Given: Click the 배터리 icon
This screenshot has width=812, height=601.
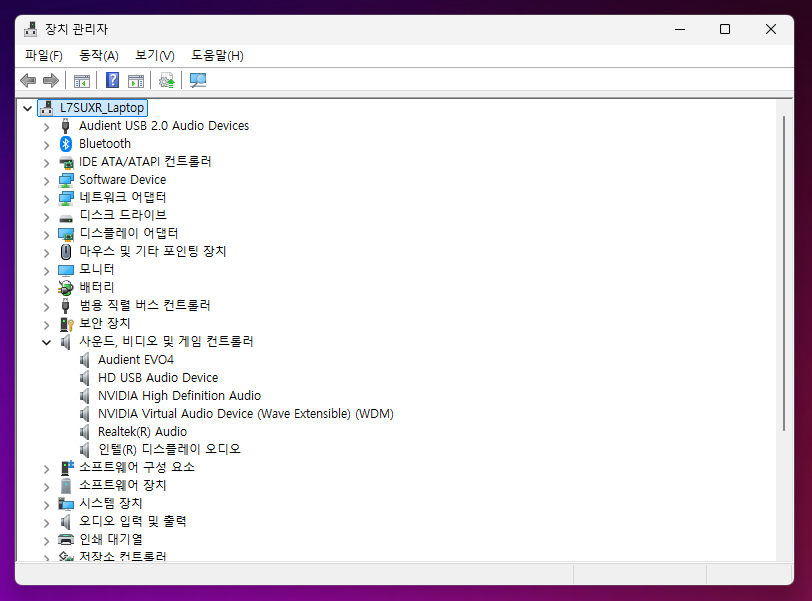Looking at the screenshot, I should [x=66, y=287].
